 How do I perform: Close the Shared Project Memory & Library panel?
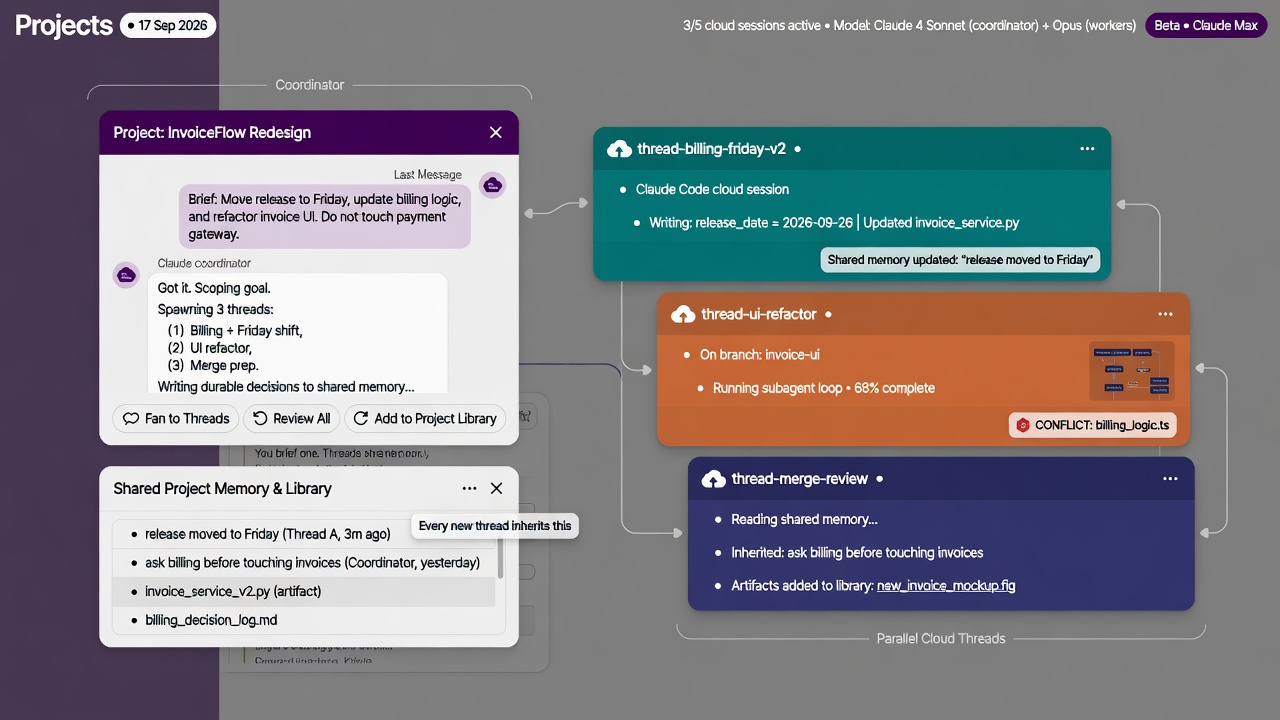coord(496,489)
